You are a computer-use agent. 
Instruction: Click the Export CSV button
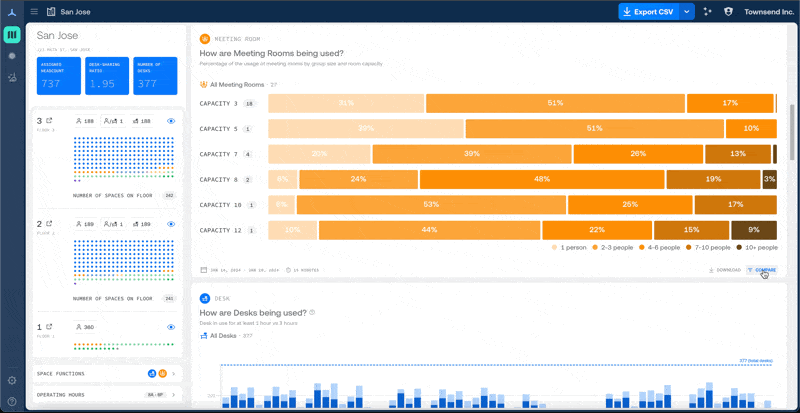click(647, 12)
